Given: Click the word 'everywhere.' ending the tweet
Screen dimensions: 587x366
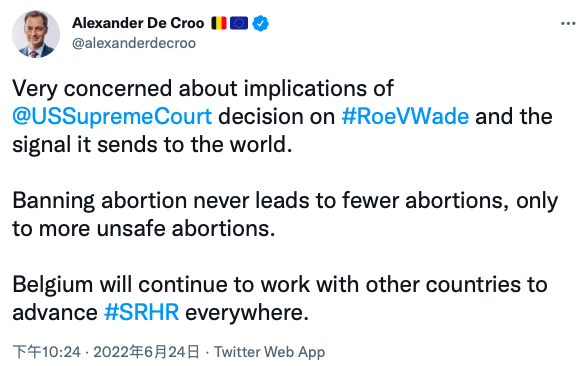Looking at the screenshot, I should [247, 313].
